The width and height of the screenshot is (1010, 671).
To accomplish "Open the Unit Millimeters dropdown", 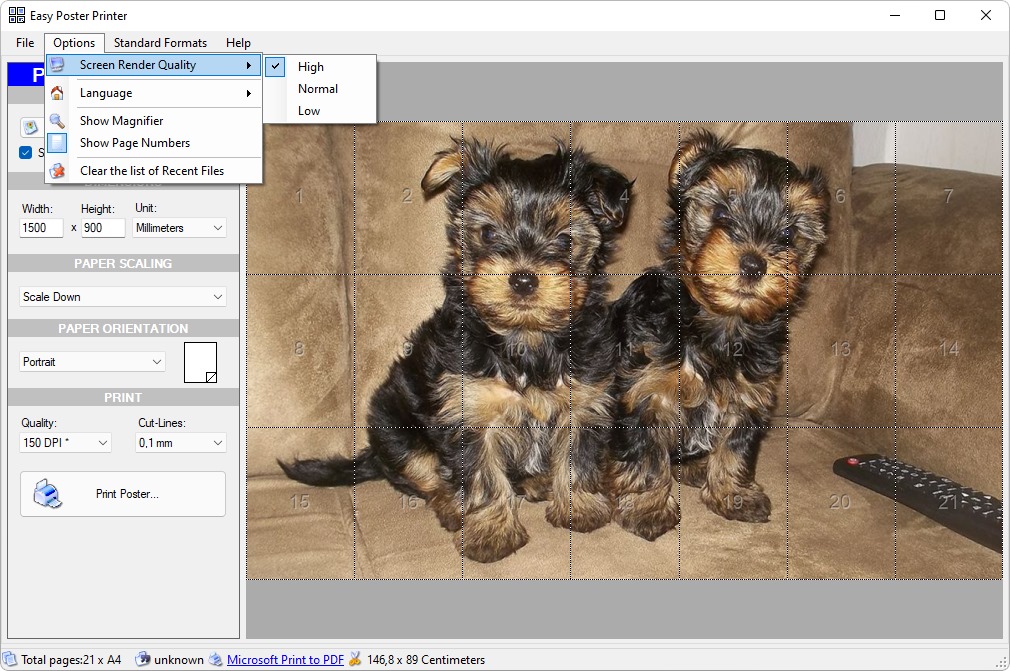I will [180, 228].
